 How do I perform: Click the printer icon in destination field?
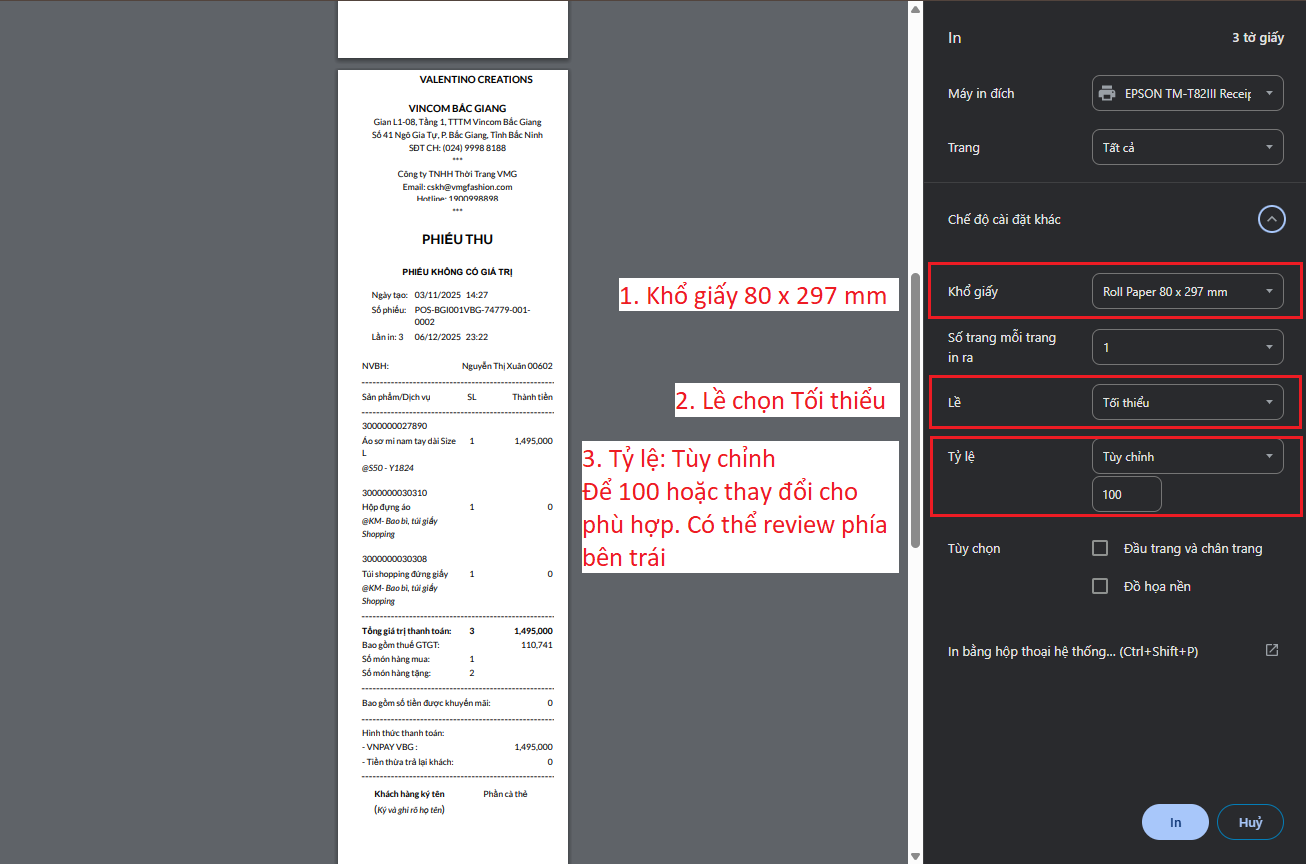tap(1107, 94)
